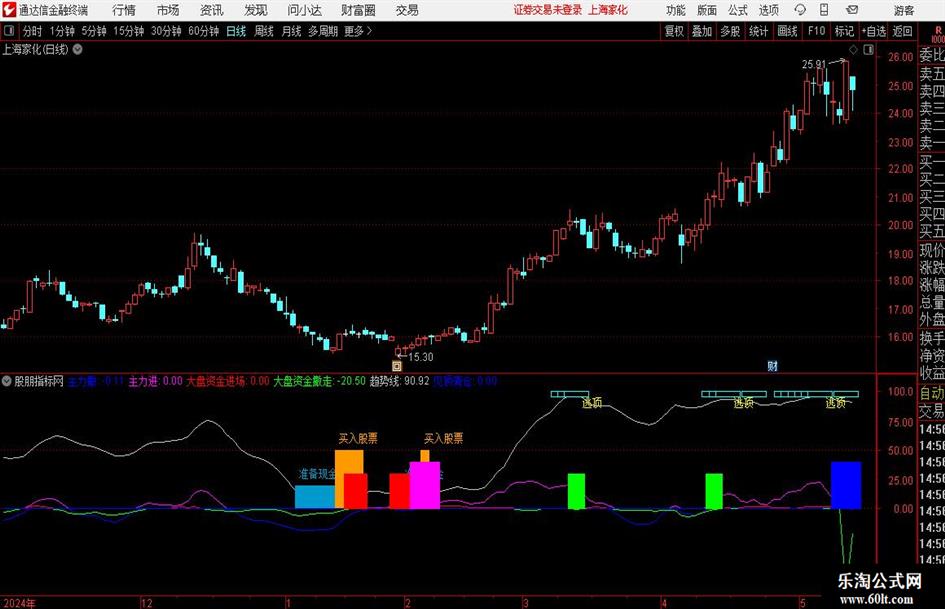Click the 主力进: 0.00 indicator value

coord(155,381)
